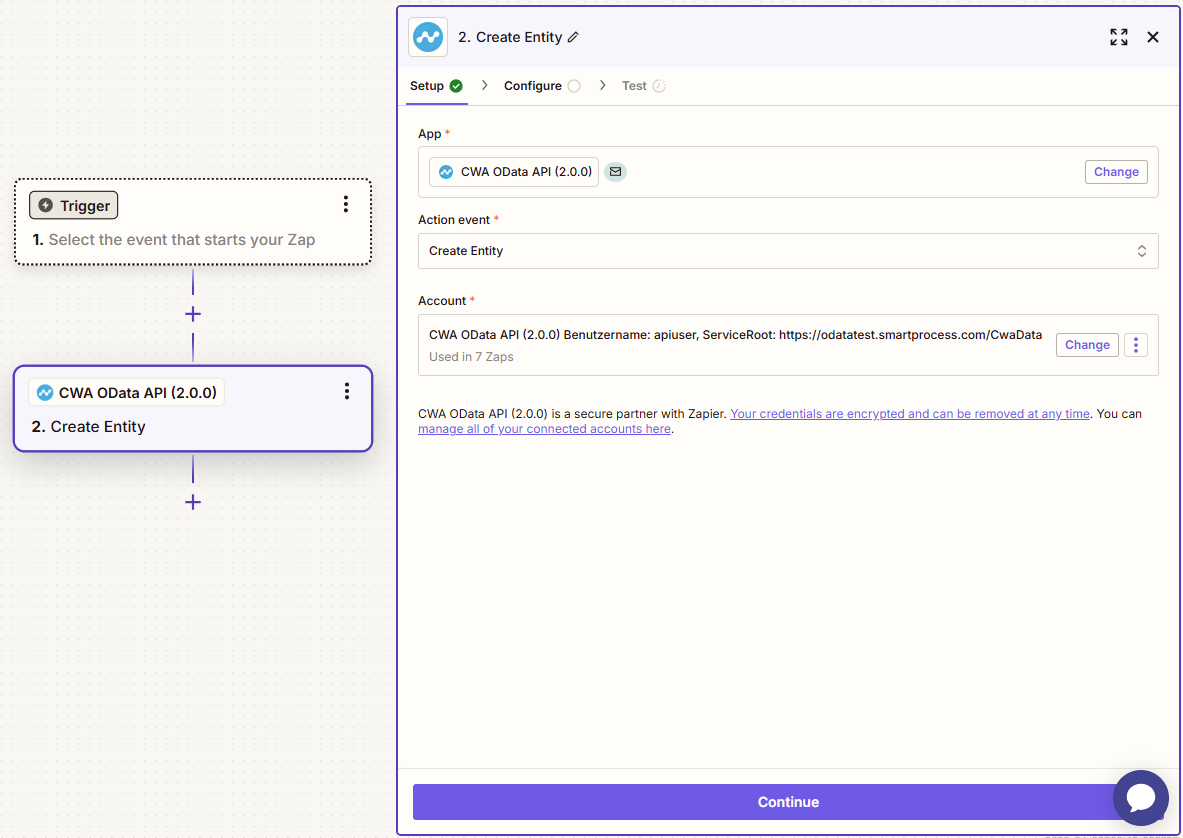Open the Action event dropdown

coord(787,251)
